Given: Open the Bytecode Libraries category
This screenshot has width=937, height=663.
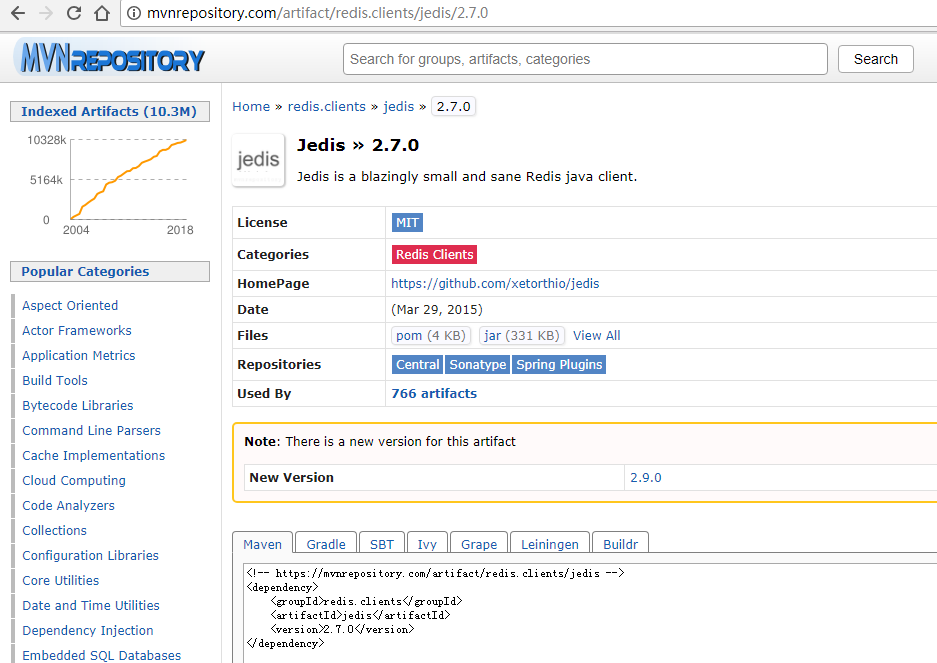Looking at the screenshot, I should [78, 405].
